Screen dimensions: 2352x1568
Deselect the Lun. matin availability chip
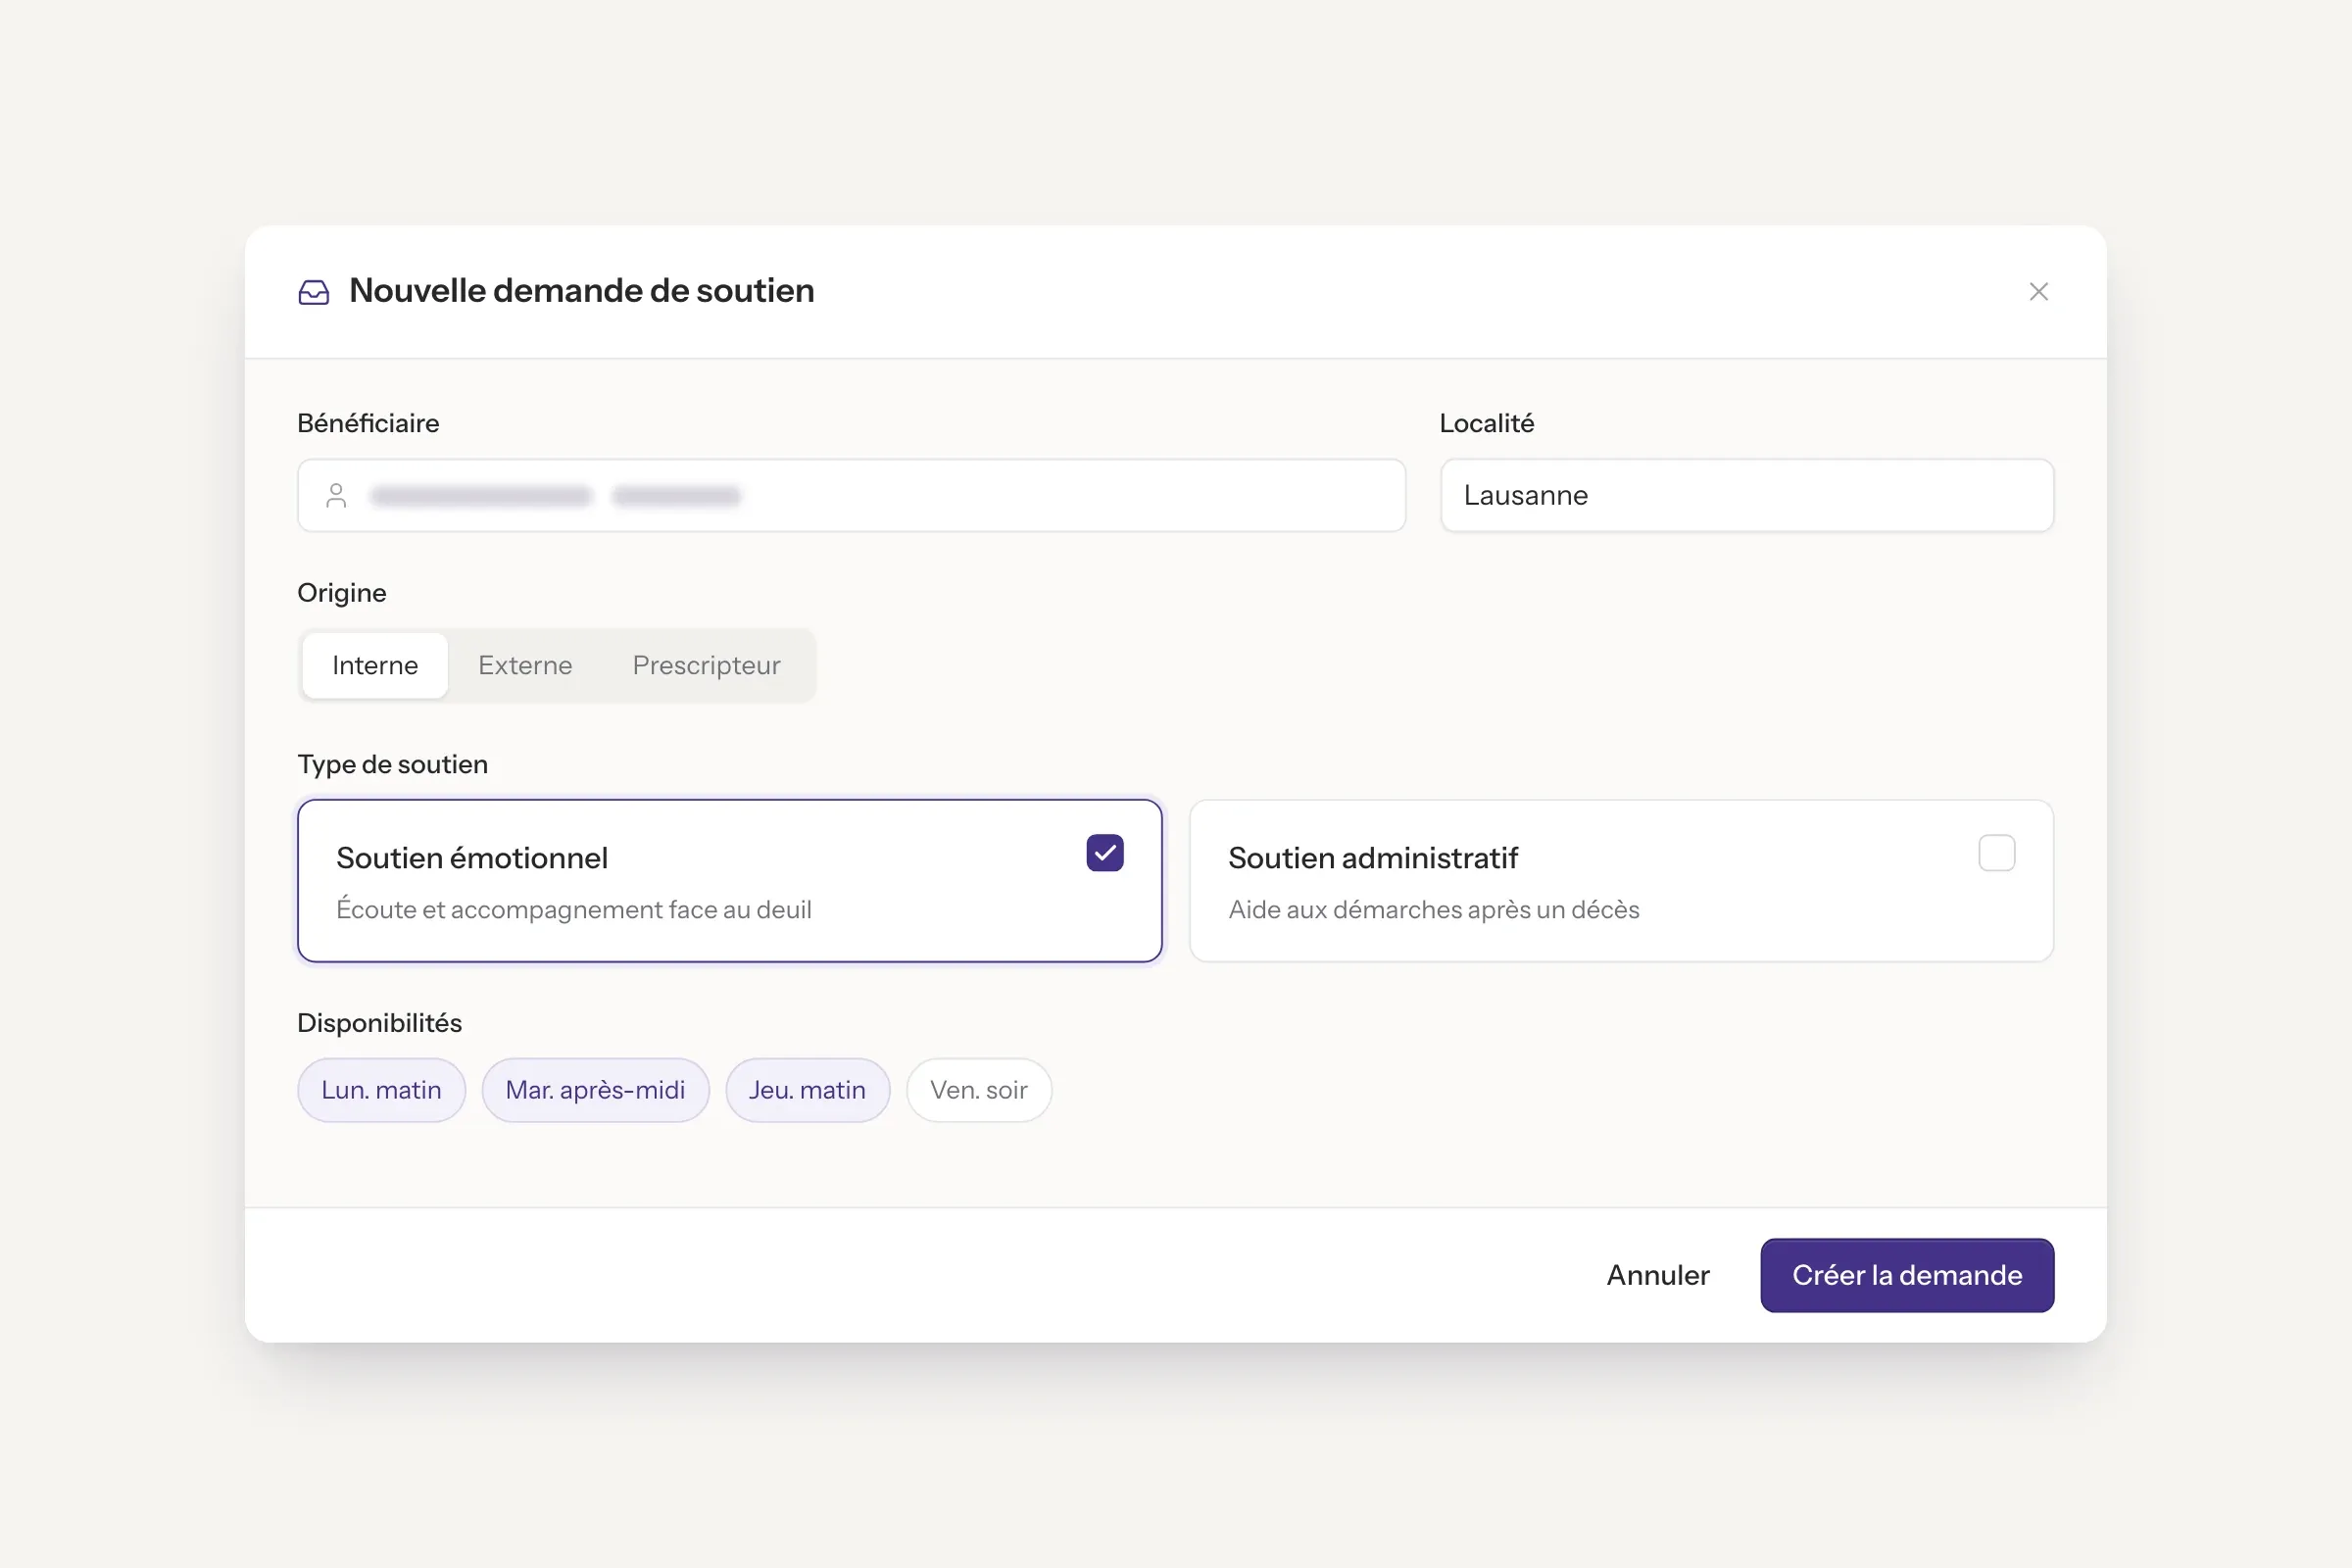click(x=381, y=1089)
